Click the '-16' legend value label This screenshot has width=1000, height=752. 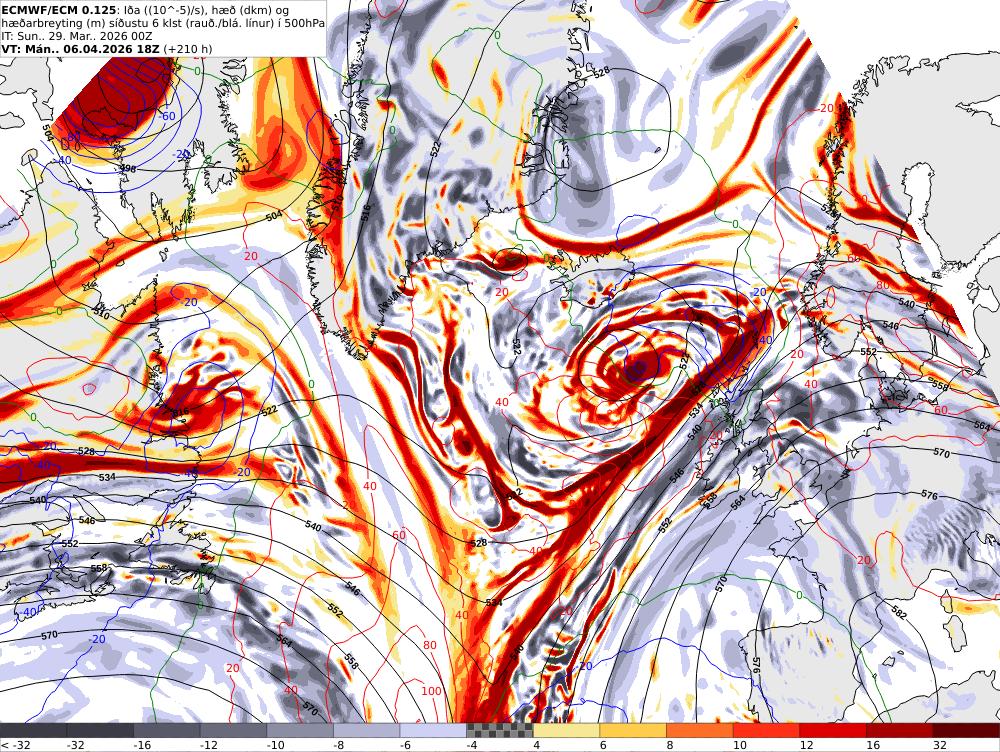pos(143,744)
